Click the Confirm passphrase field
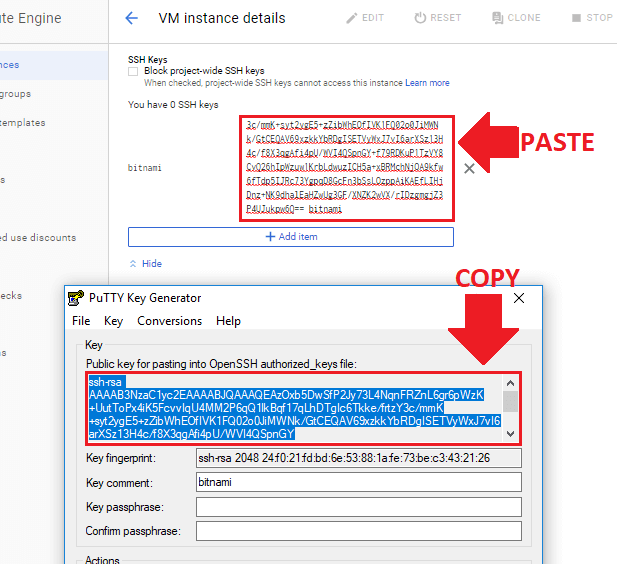 [359, 531]
